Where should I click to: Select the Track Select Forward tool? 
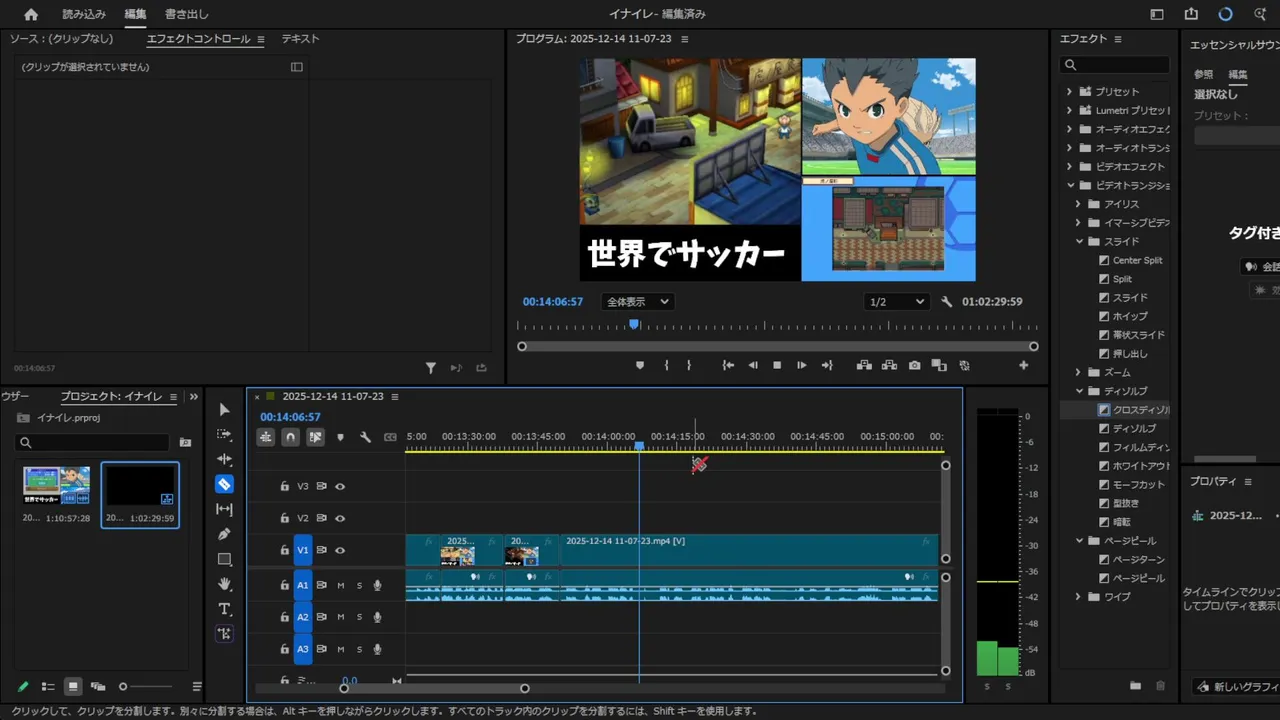(x=224, y=435)
